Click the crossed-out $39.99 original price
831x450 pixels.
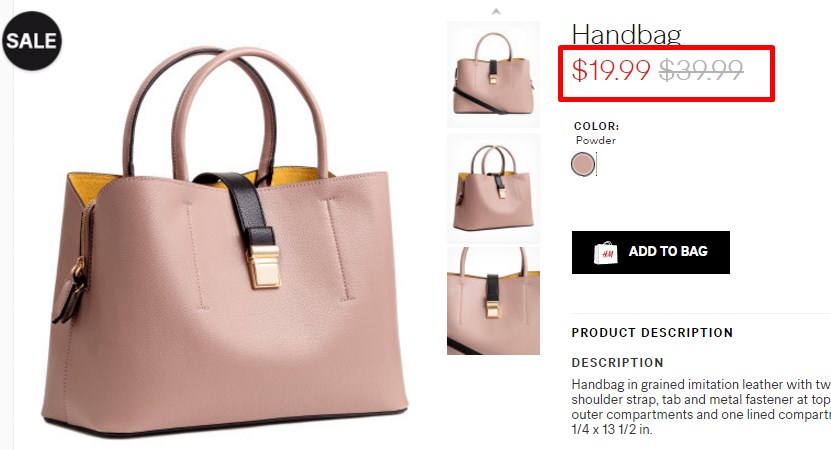click(x=701, y=70)
